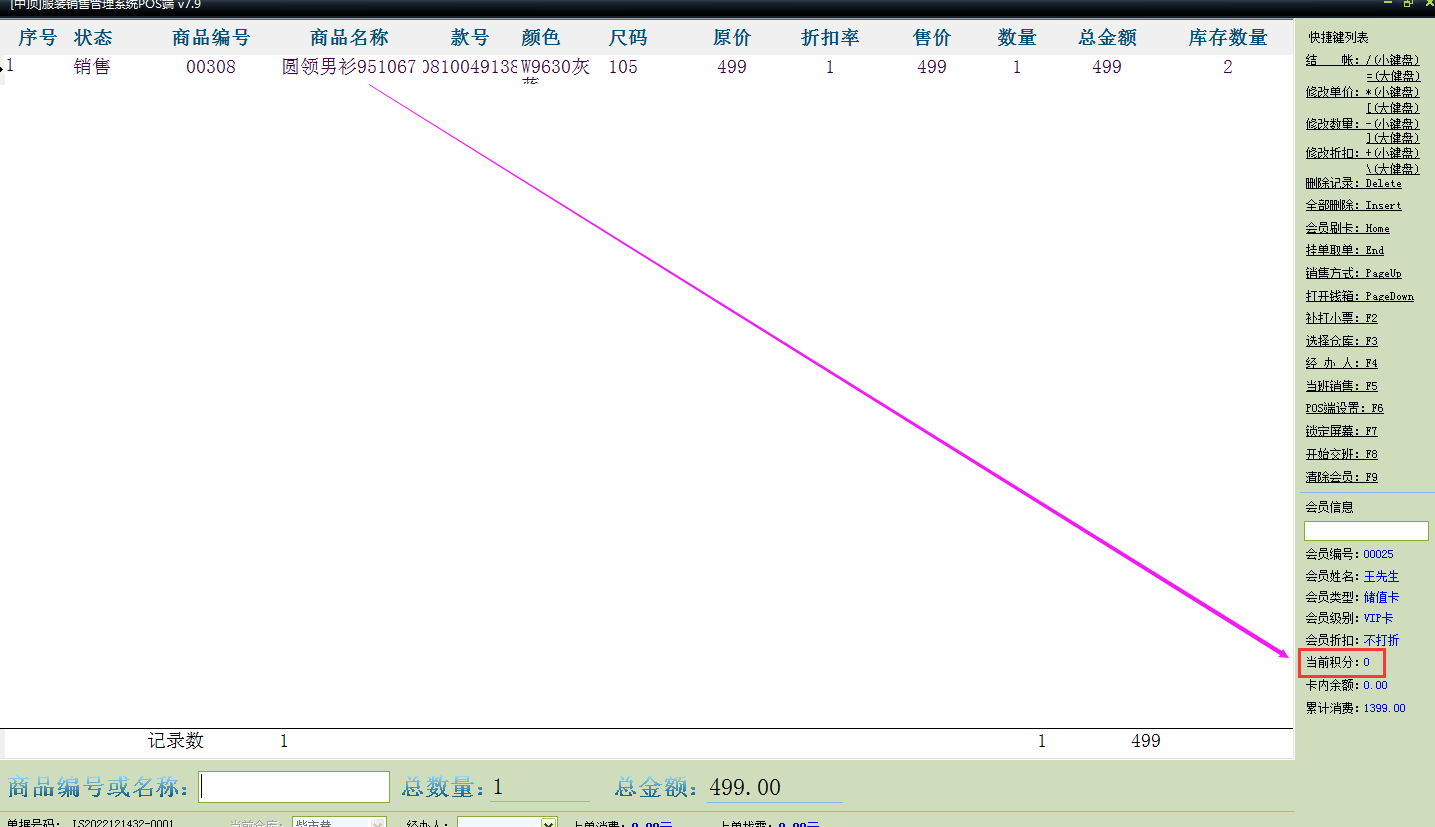This screenshot has height=827, width=1435.
Task: Click the 序号 column header
Action: (38, 38)
